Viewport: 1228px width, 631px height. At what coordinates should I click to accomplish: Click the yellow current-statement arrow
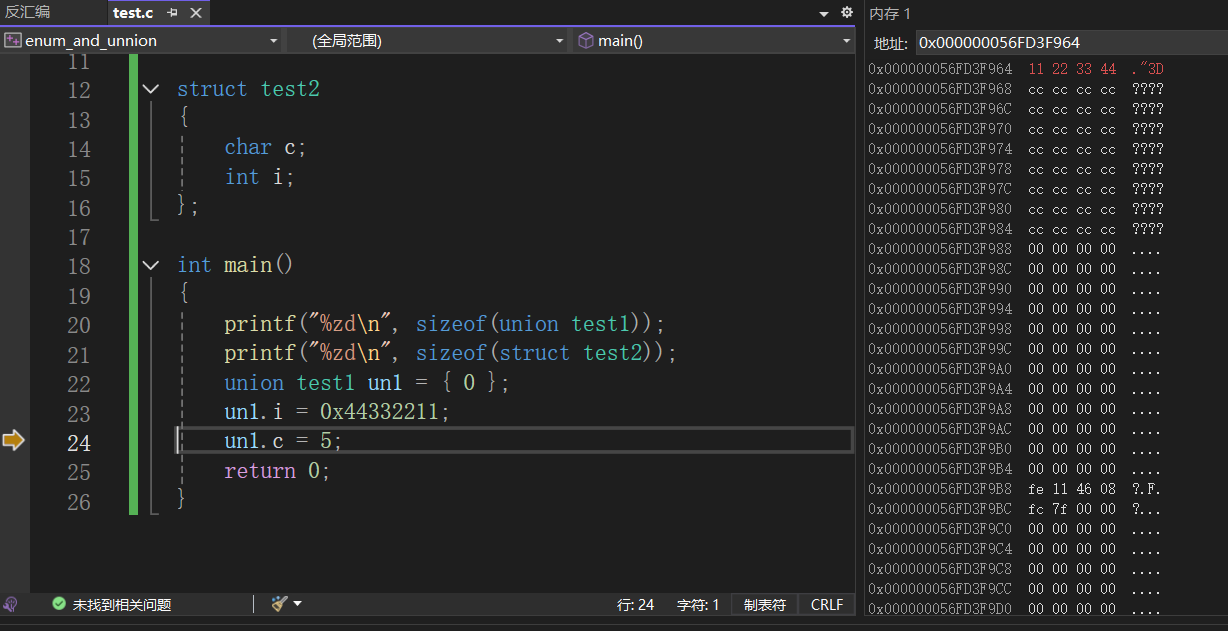click(x=13, y=440)
